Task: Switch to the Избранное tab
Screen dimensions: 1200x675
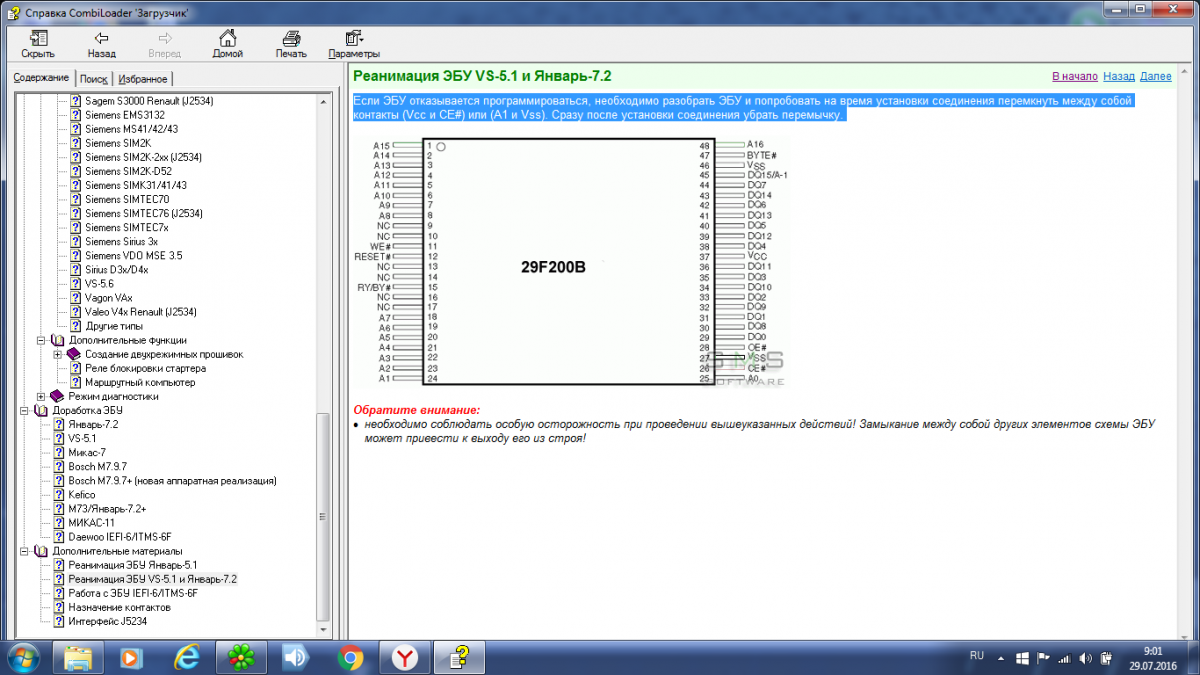Action: 142,79
